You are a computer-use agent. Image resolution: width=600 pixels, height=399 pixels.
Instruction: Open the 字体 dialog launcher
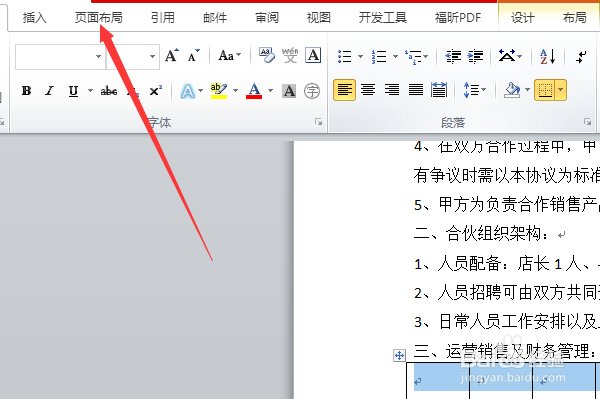pyautogui.click(x=318, y=122)
